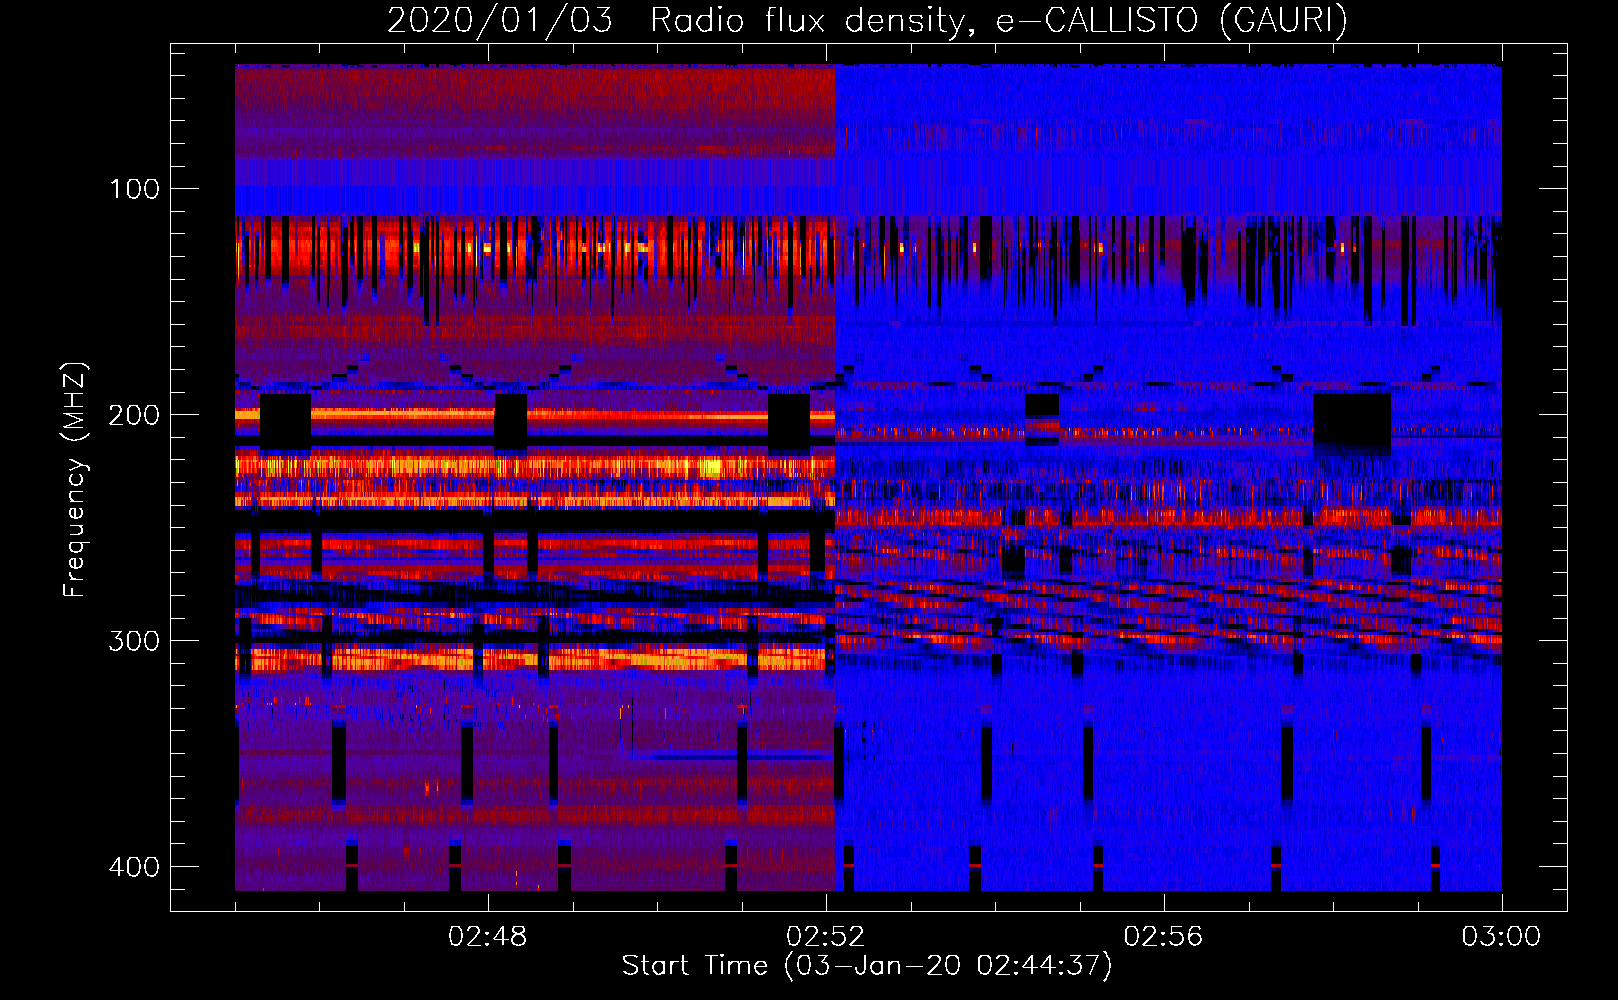Select the 200 frequency axis label
The image size is (1618, 1000).
[x=134, y=415]
